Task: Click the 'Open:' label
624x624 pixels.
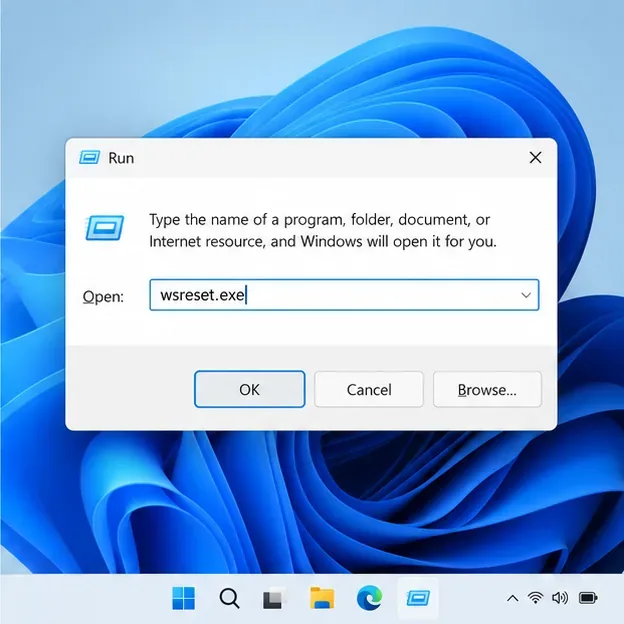Action: pyautogui.click(x=103, y=296)
